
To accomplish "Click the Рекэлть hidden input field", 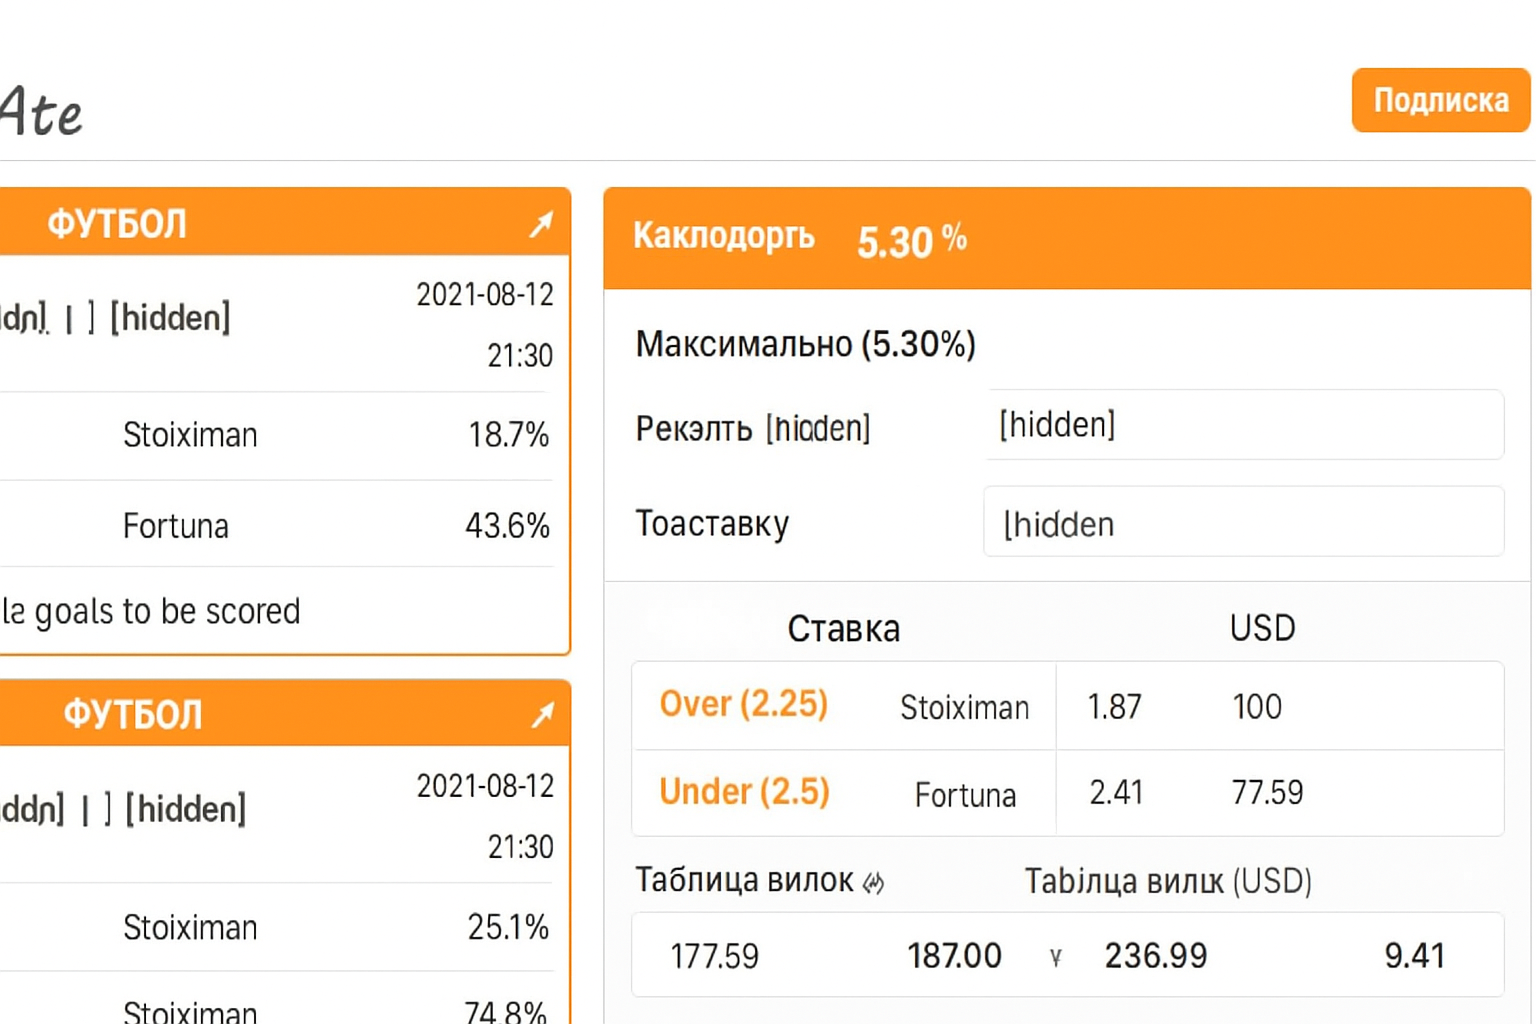I will [x=1244, y=425].
